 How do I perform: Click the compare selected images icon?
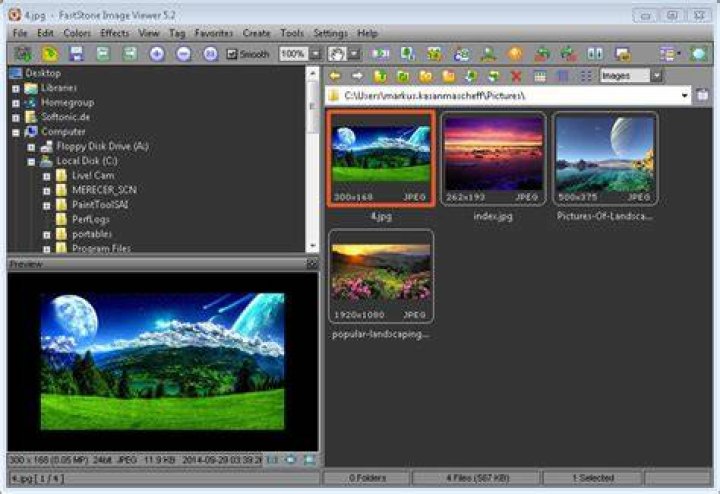pos(595,54)
